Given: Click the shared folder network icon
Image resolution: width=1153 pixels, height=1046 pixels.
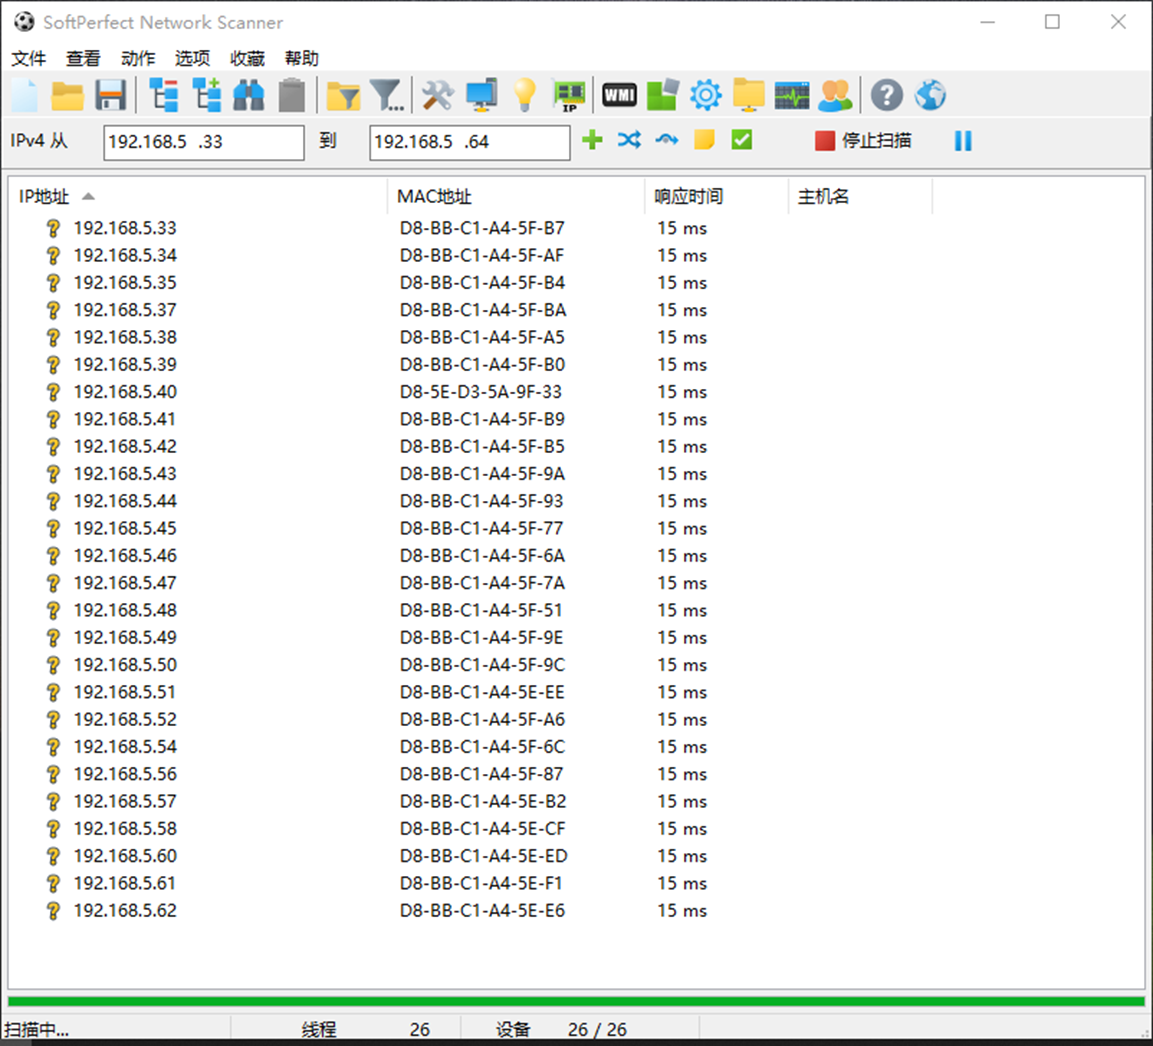Looking at the screenshot, I should point(749,95).
